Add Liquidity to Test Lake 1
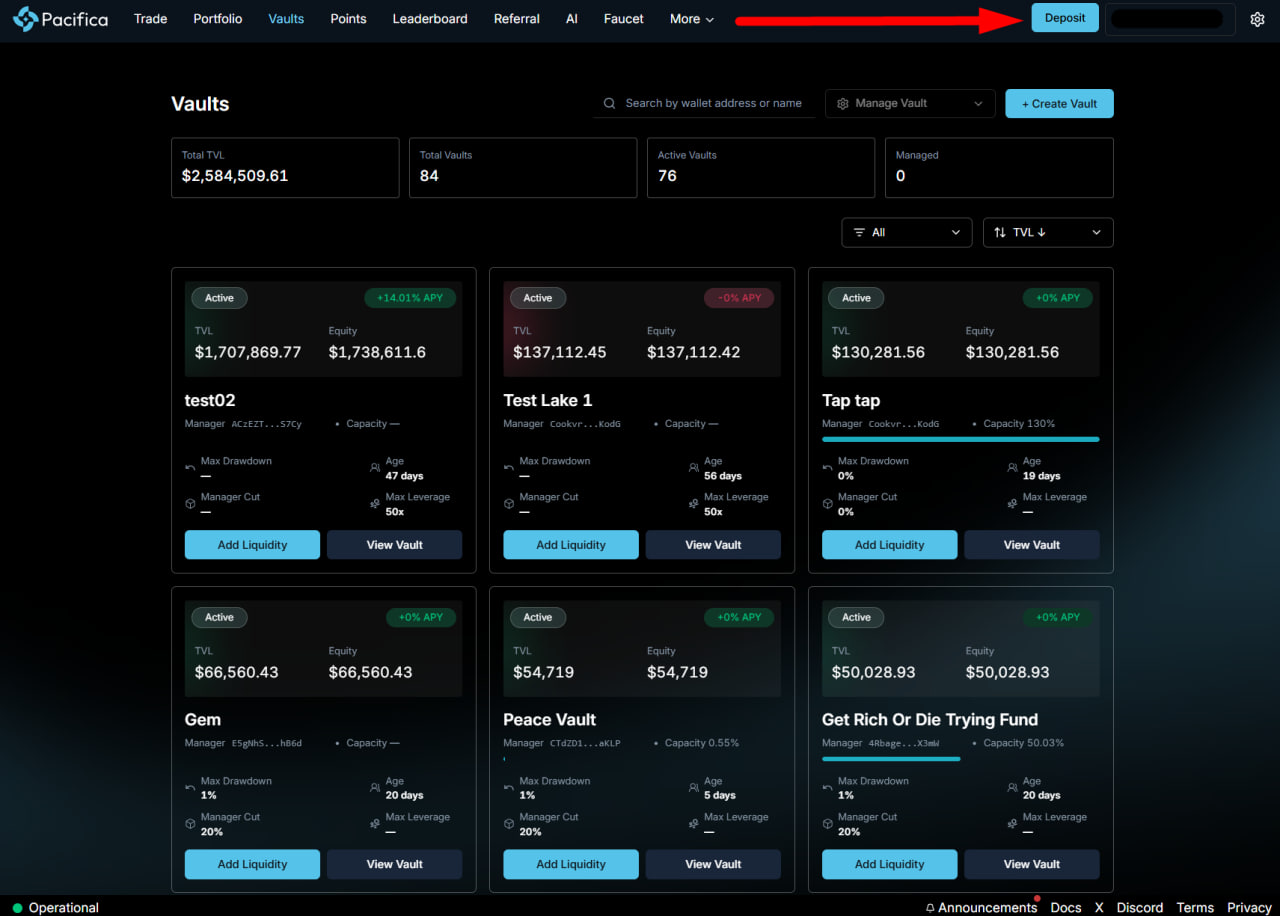 click(571, 545)
